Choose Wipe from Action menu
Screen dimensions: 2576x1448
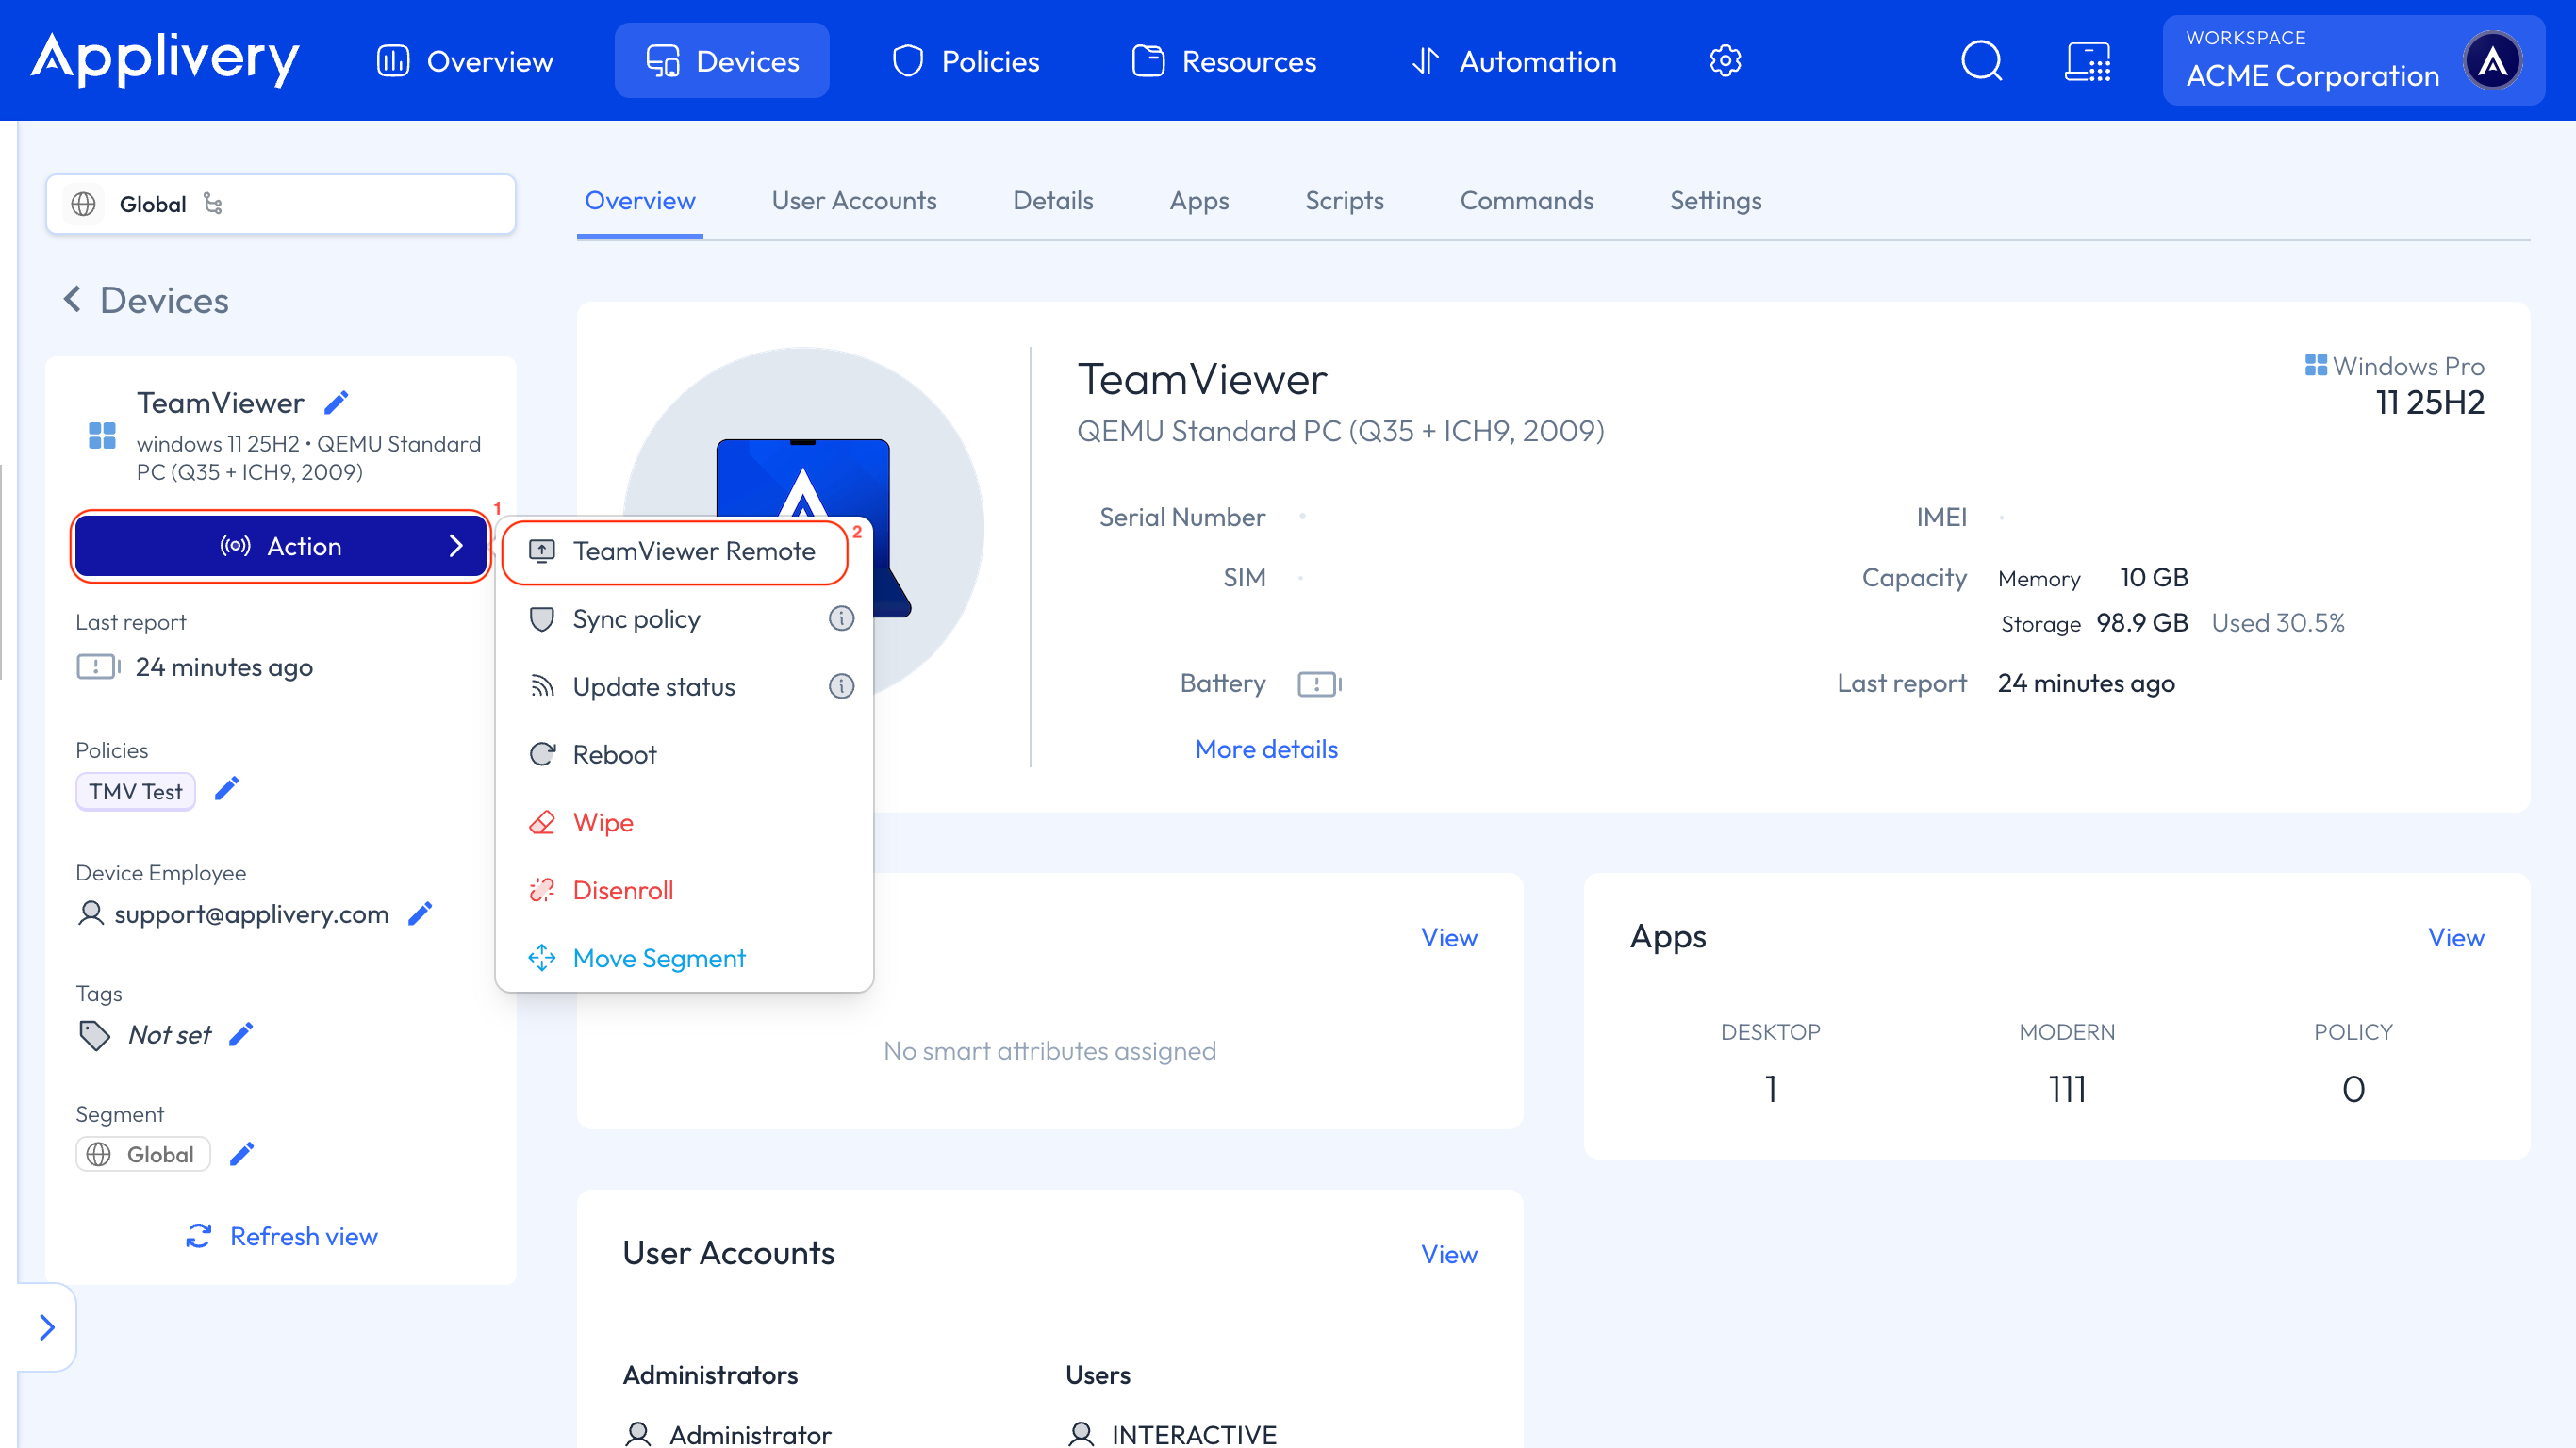[685, 823]
